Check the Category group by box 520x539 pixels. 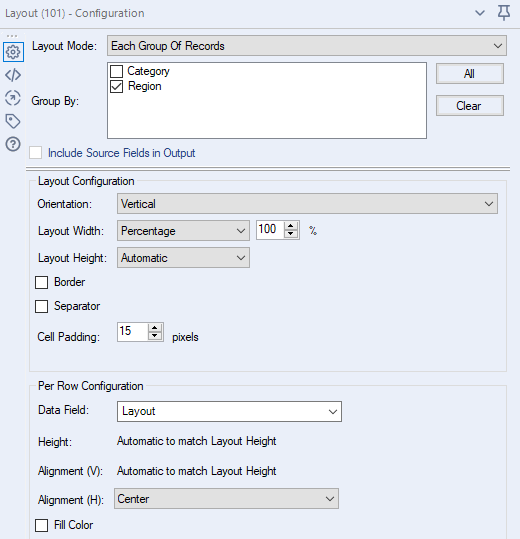coord(117,72)
